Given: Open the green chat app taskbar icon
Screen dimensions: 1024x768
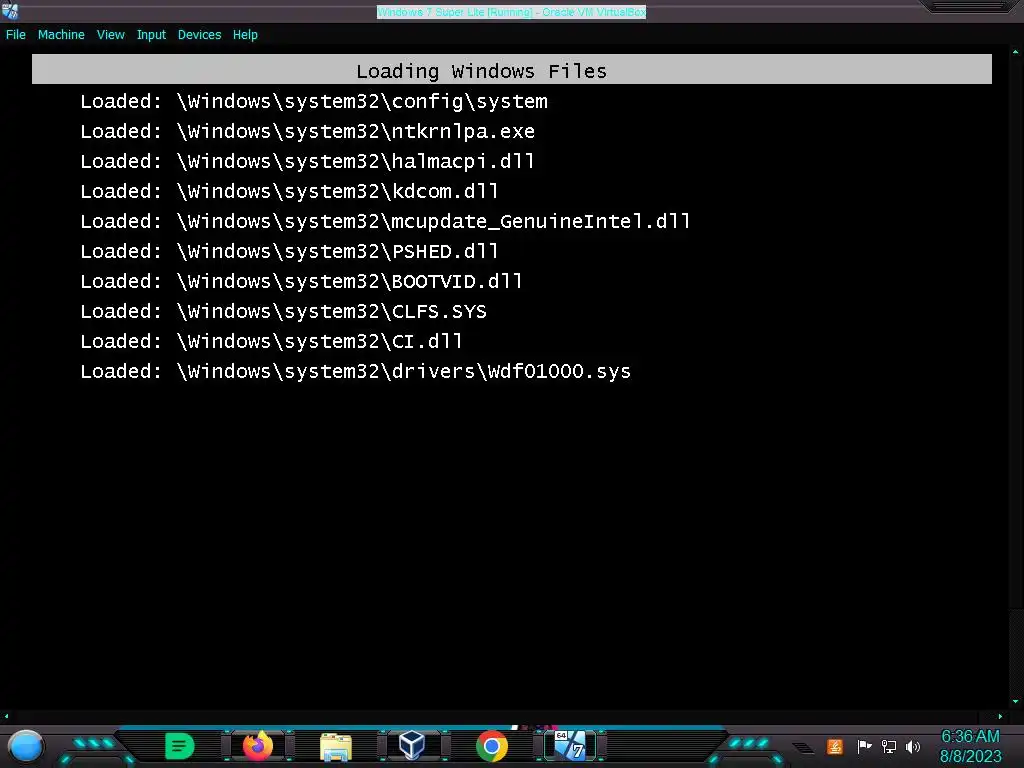Looking at the screenshot, I should pyautogui.click(x=179, y=746).
